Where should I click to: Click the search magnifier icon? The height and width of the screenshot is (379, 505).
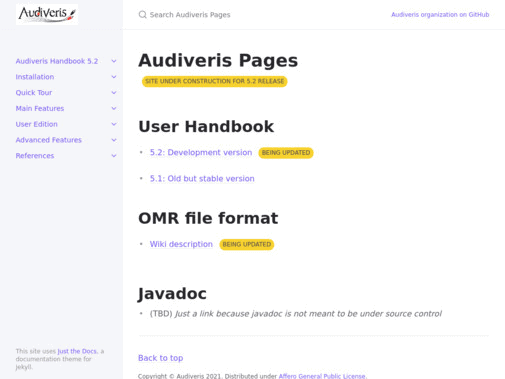(143, 15)
